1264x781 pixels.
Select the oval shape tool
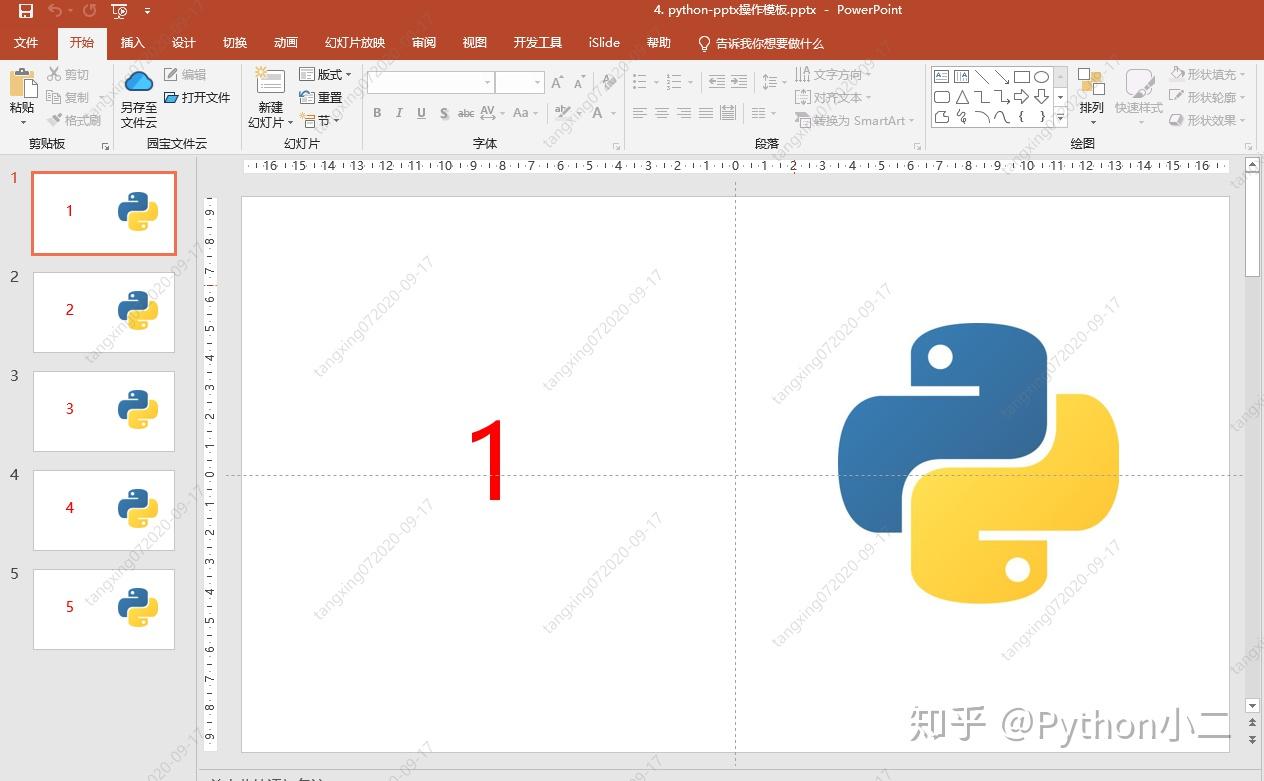click(x=1042, y=78)
